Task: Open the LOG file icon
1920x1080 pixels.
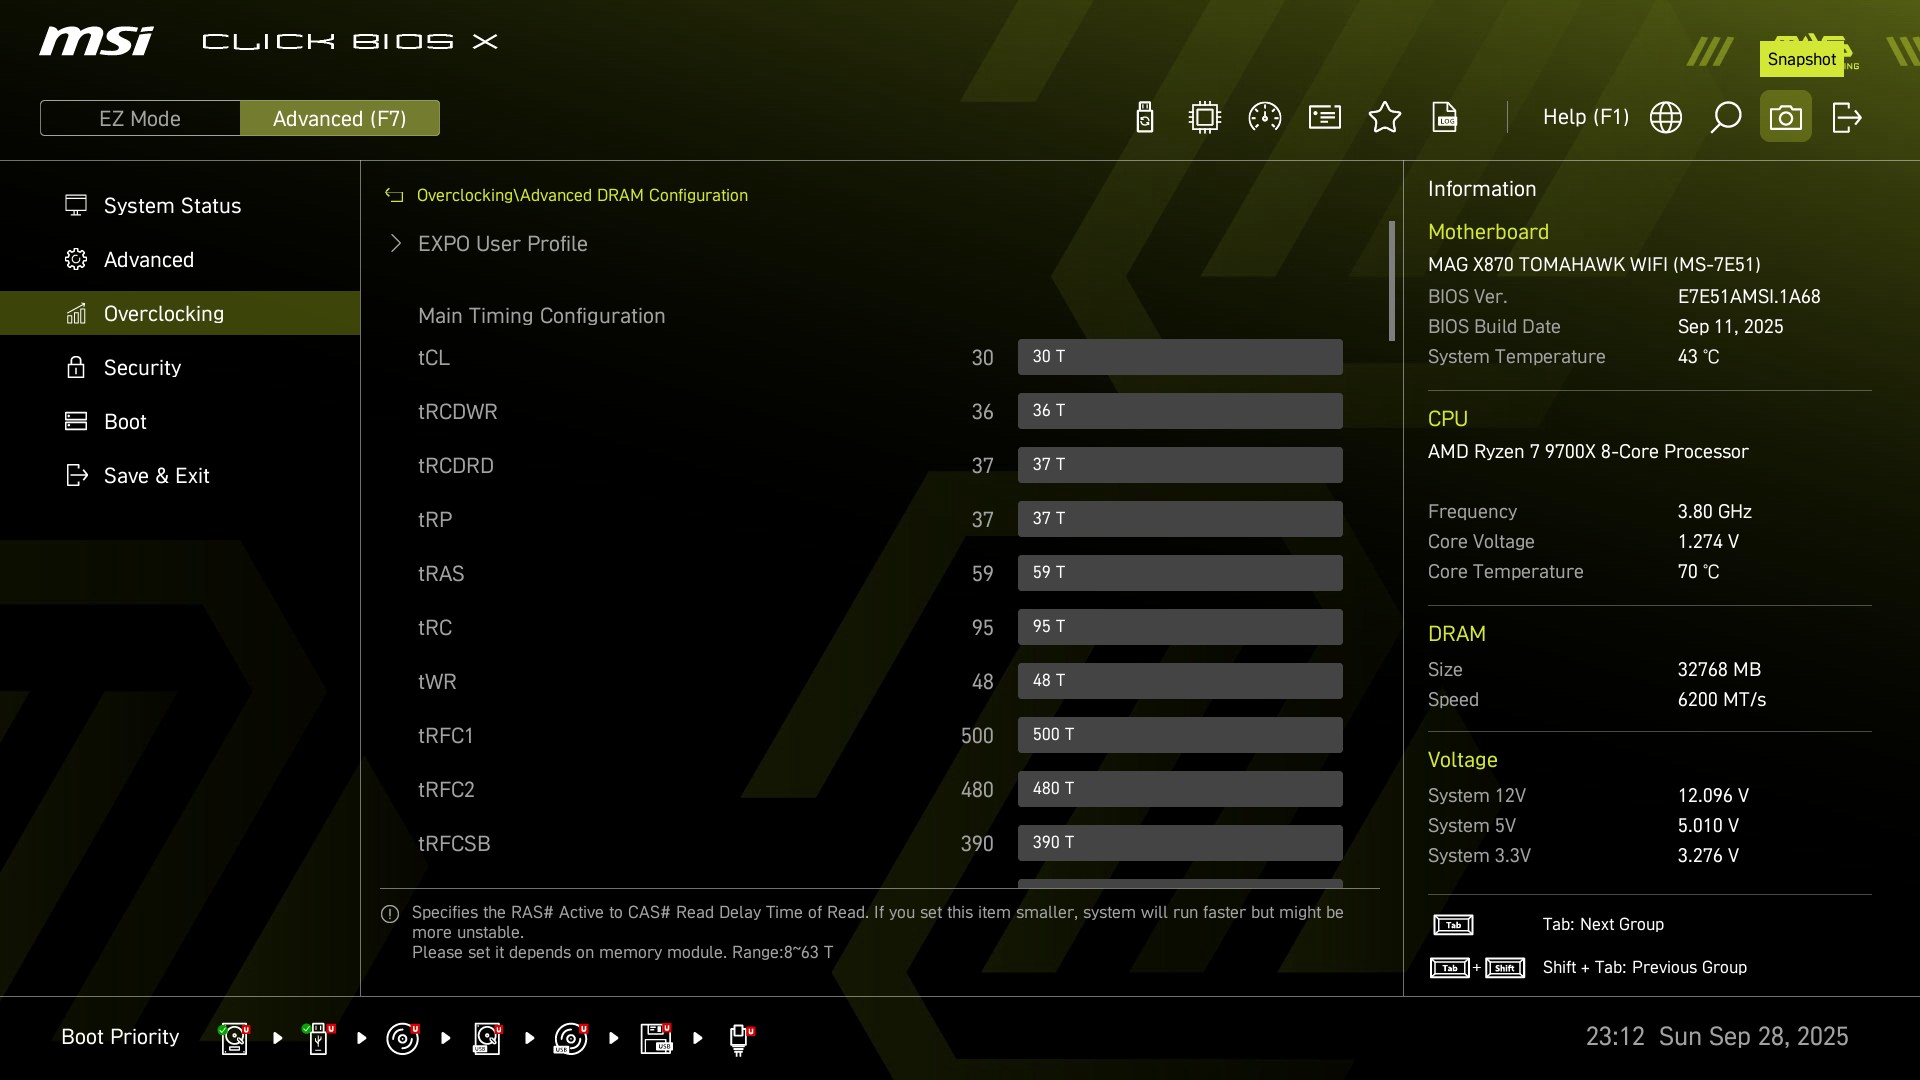Action: 1445,118
